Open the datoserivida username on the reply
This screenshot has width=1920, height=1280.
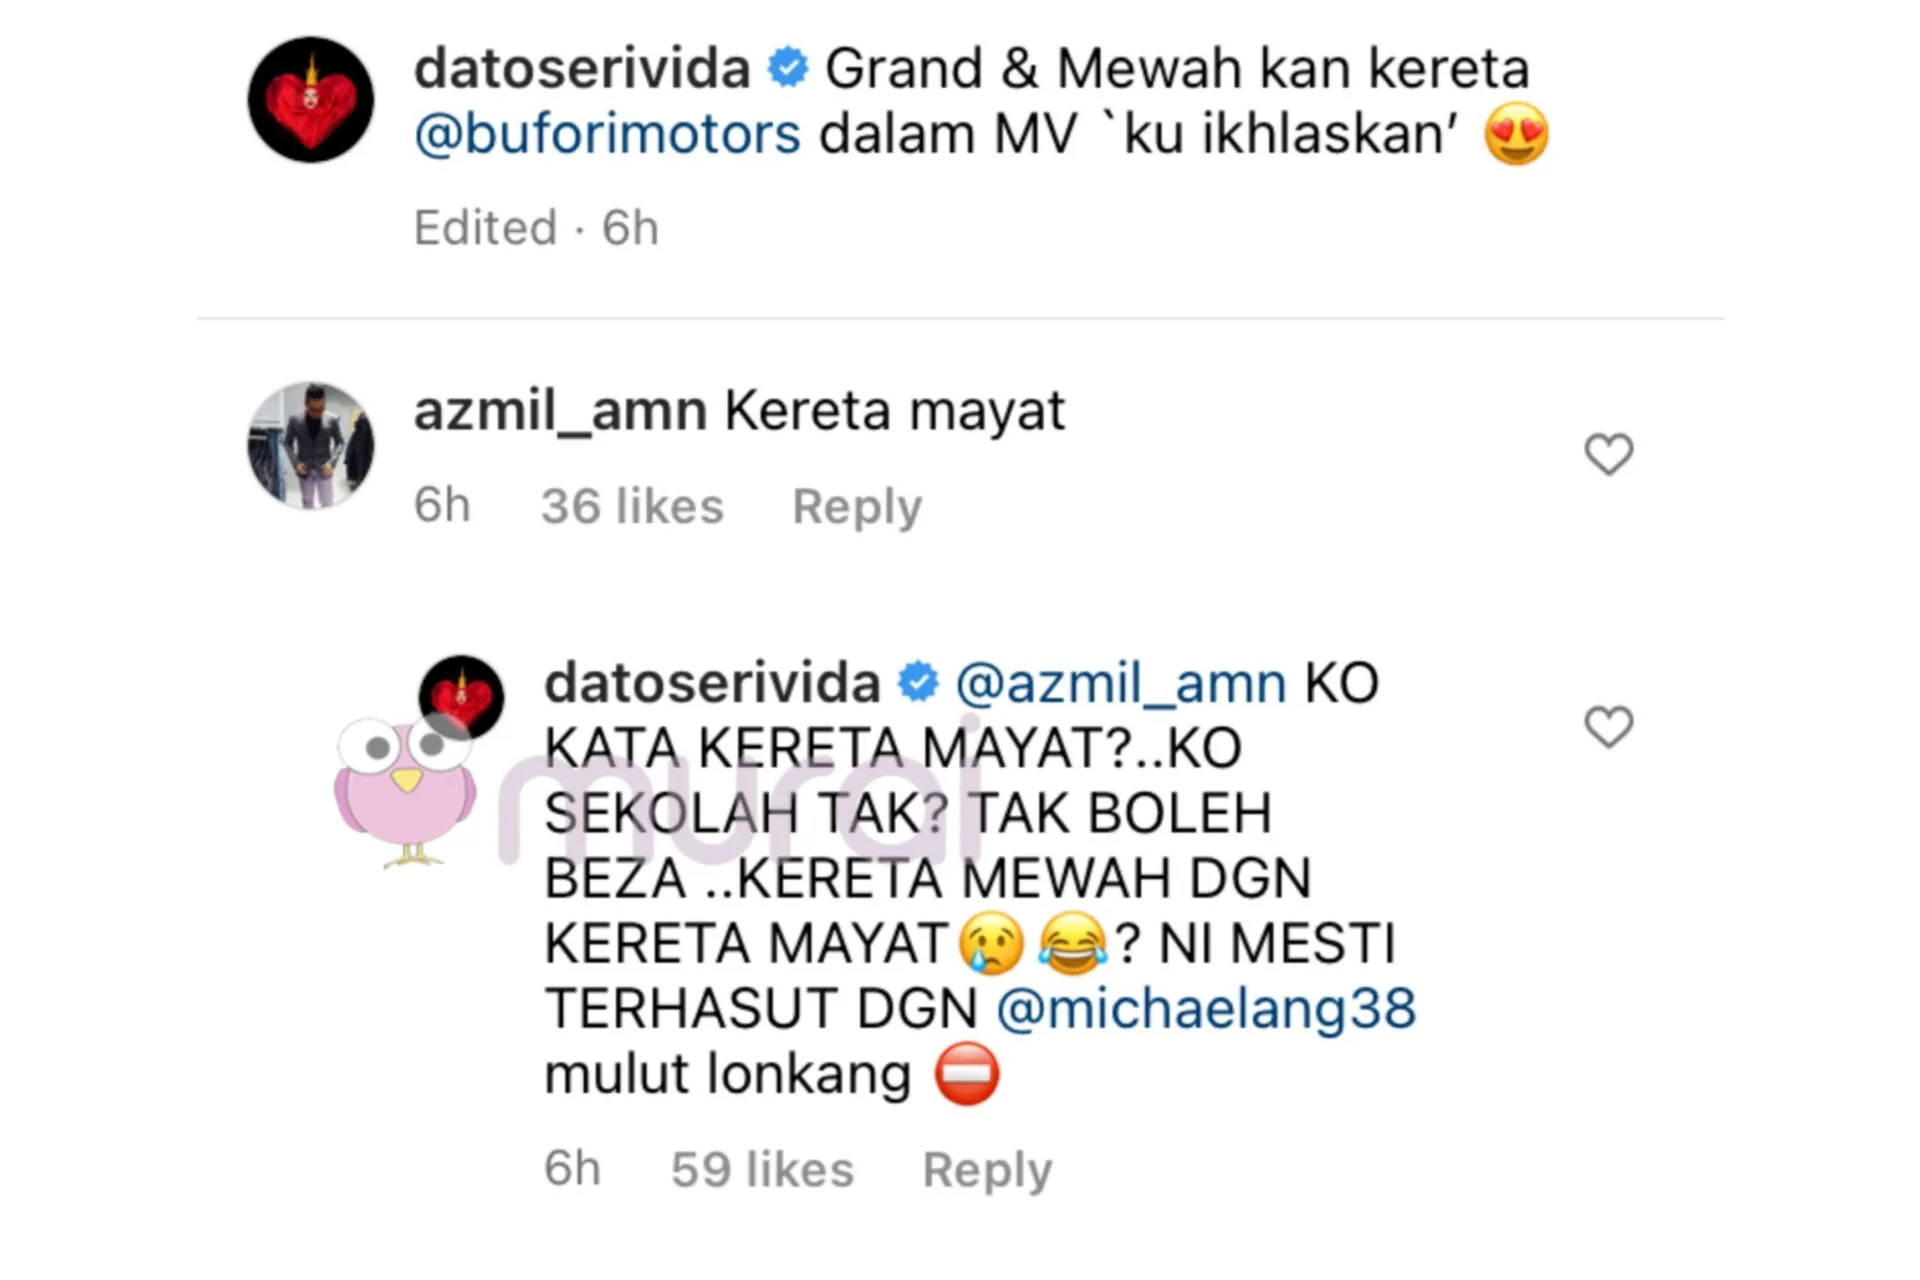point(712,684)
